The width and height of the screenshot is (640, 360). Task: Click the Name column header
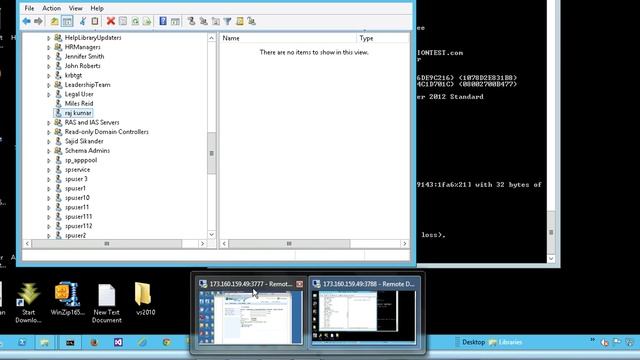288,38
